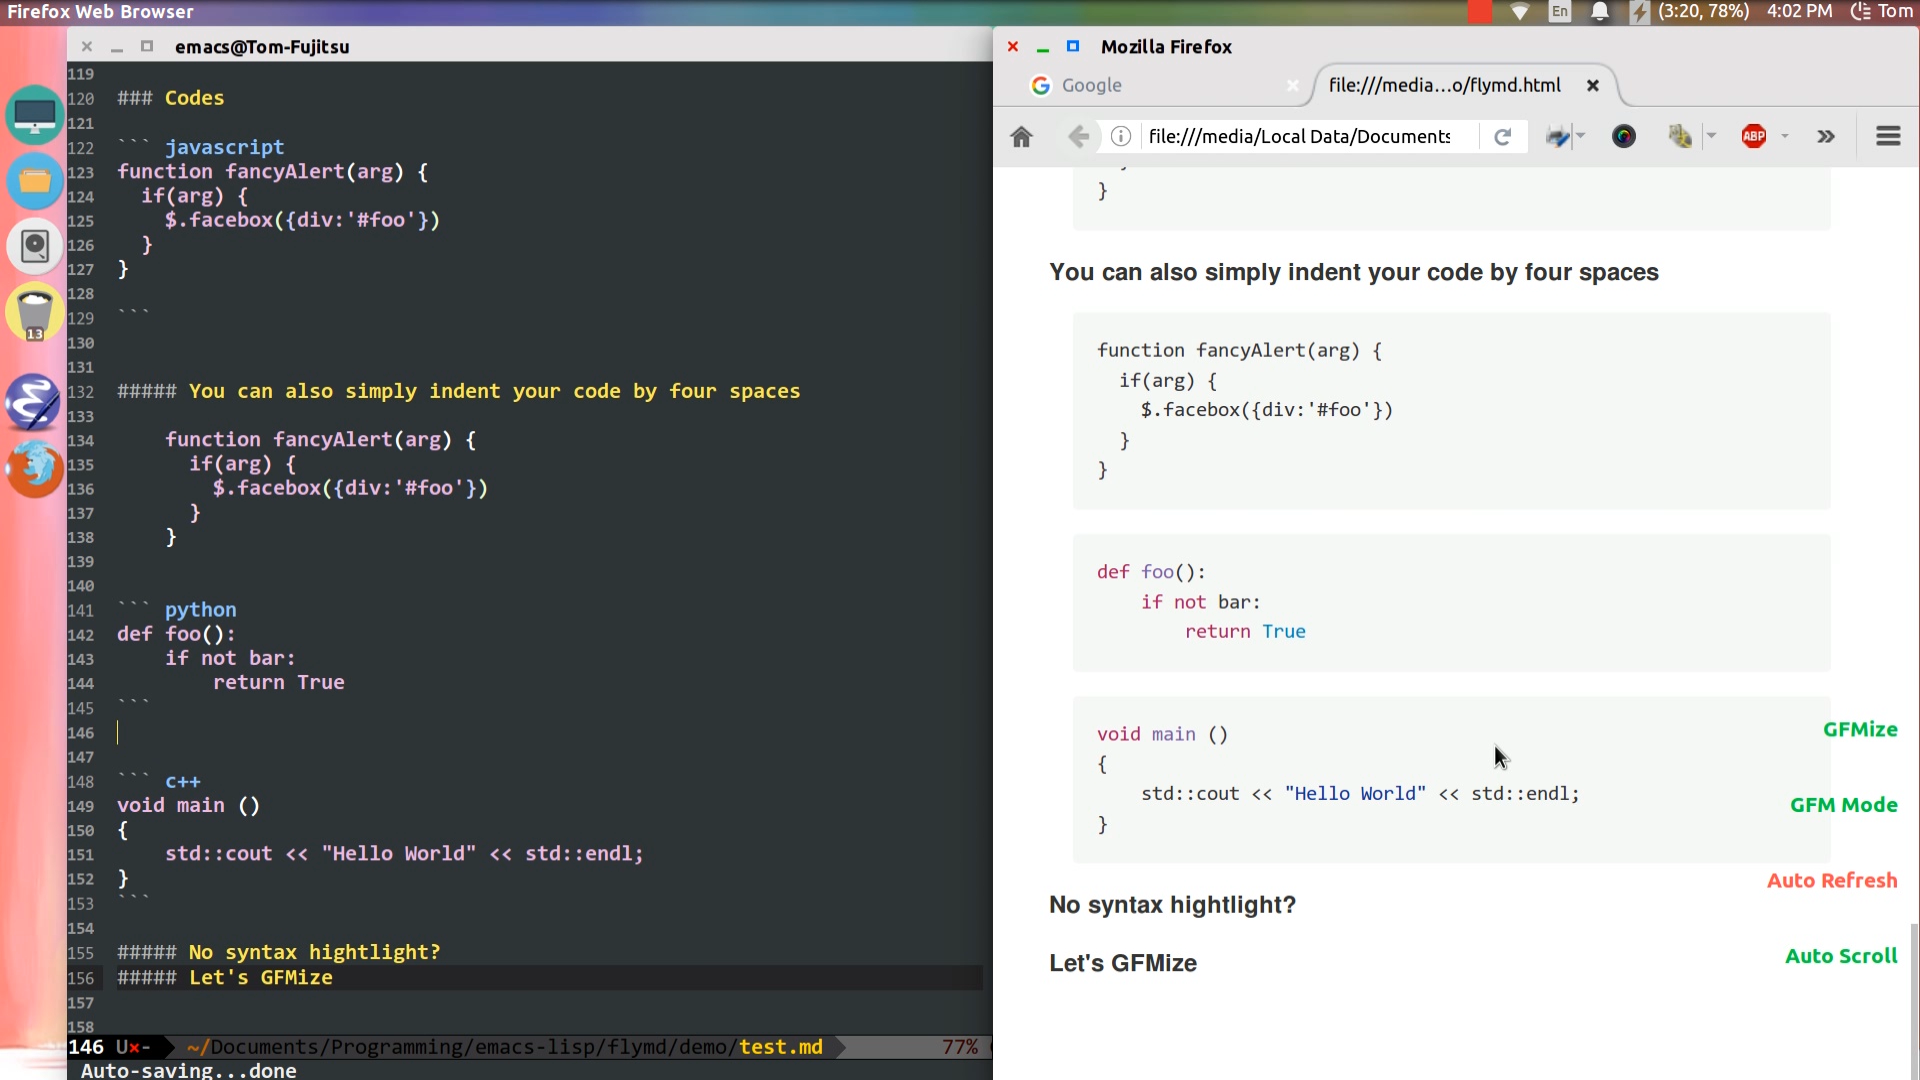Click the GFMize link
Screen dimensions: 1920x1080
[1859, 730]
